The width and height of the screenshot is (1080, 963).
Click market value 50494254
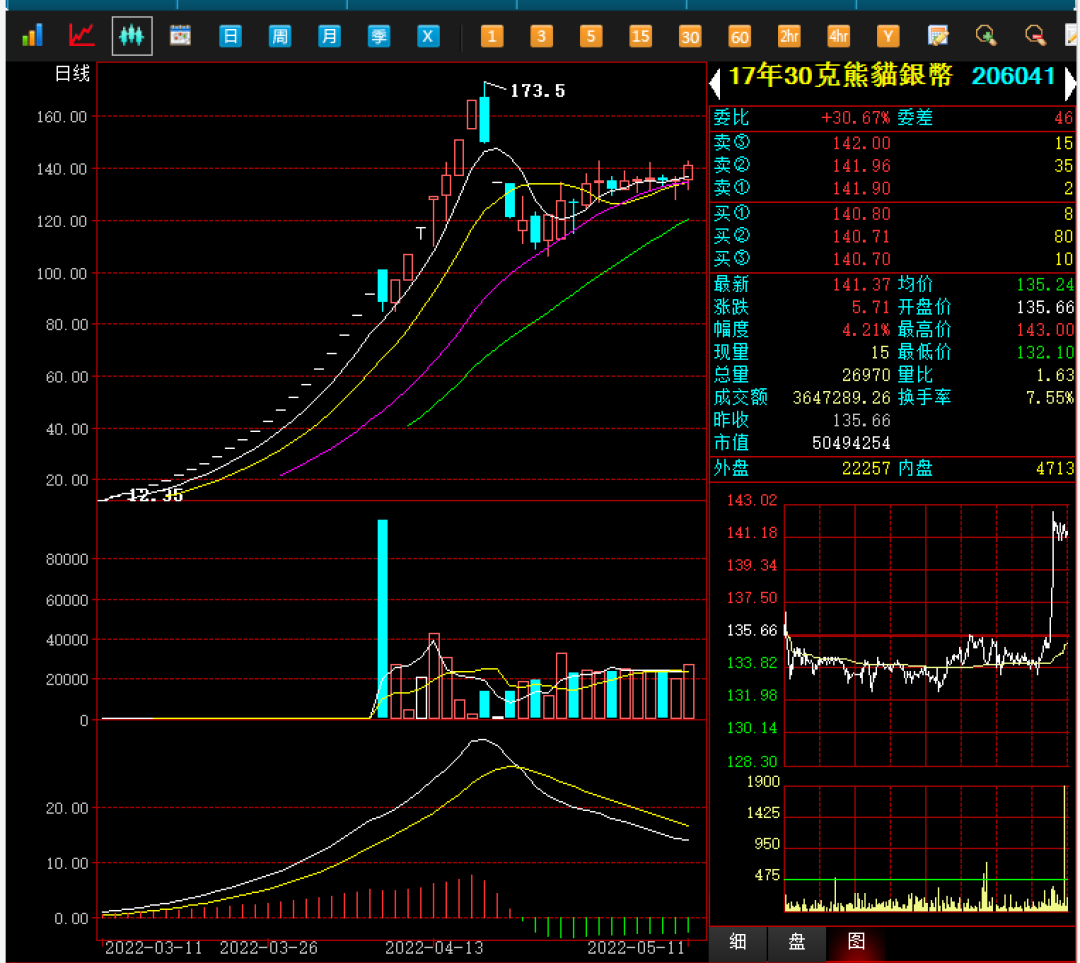click(851, 443)
